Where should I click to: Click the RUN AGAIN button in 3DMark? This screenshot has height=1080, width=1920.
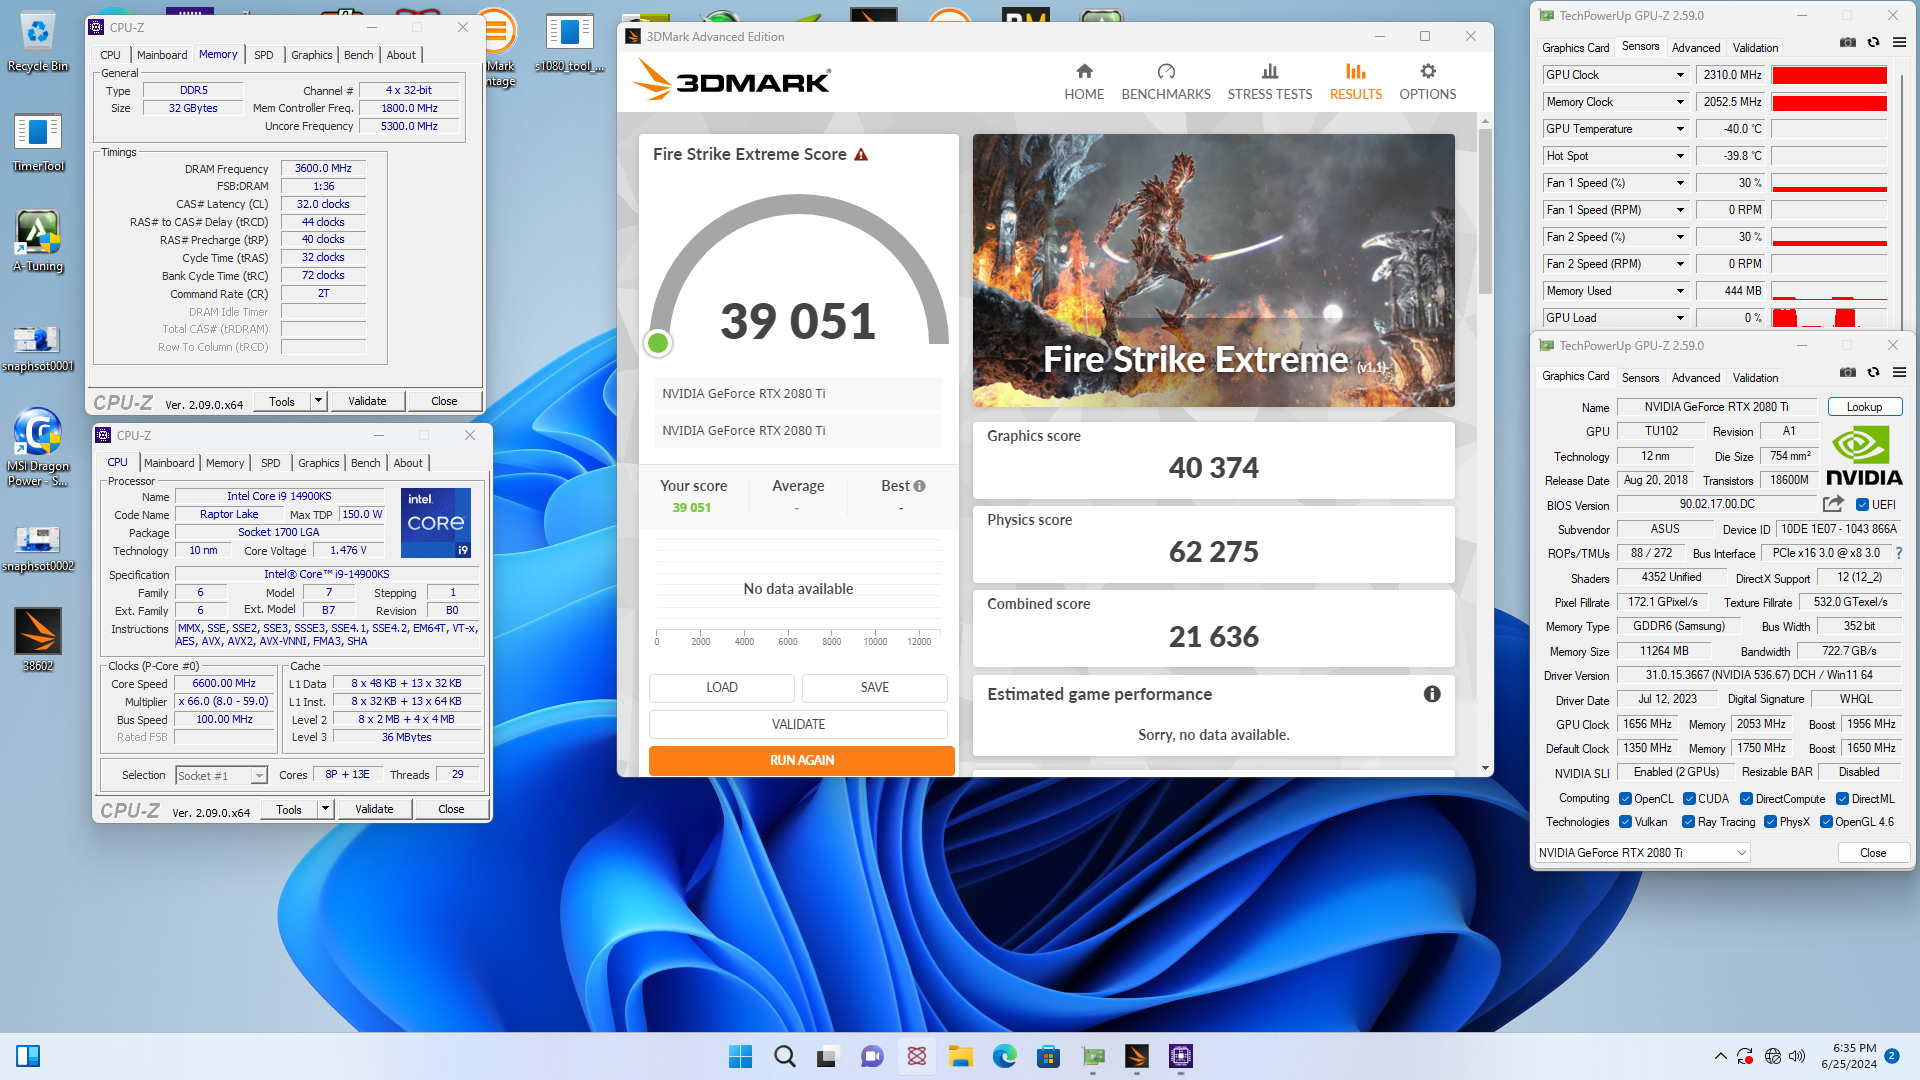click(x=802, y=761)
